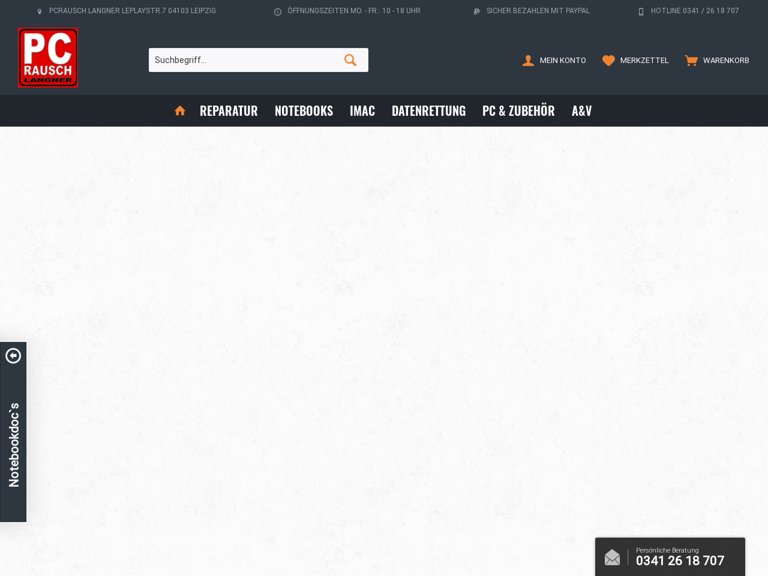Open the PC & Zubehör menu
The image size is (768, 576).
519,111
